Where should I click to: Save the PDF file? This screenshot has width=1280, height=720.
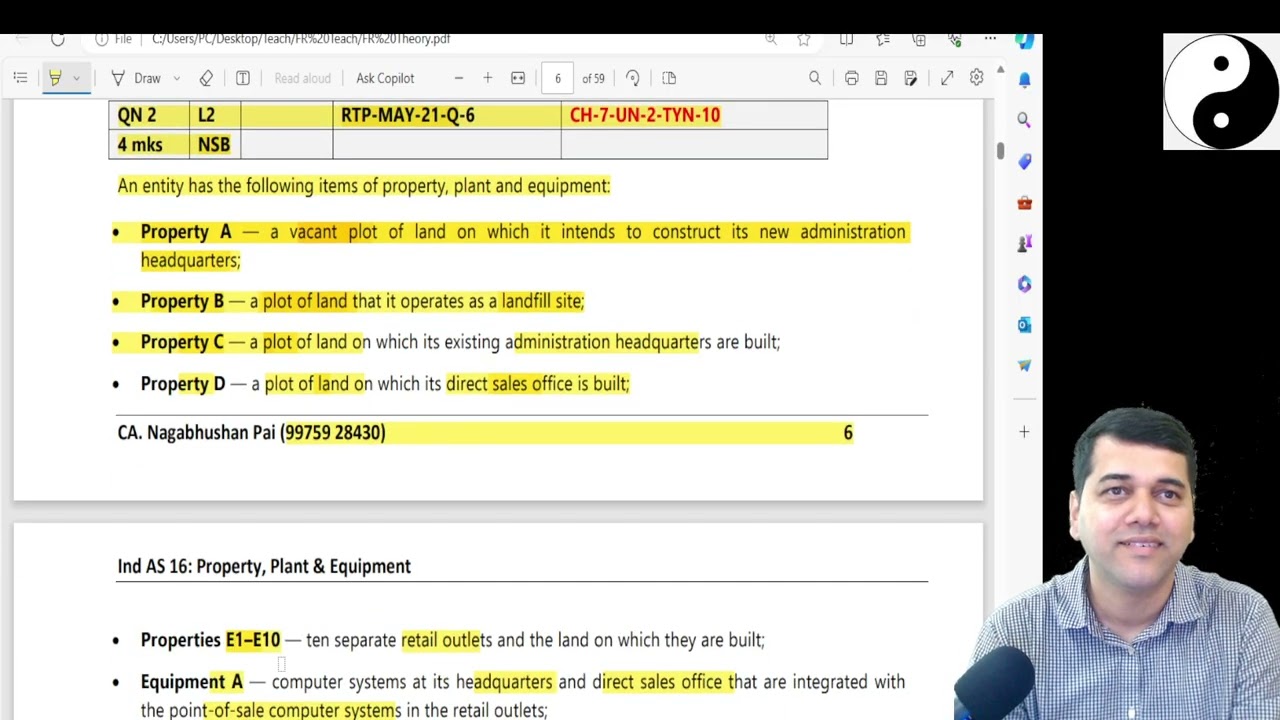click(x=881, y=78)
